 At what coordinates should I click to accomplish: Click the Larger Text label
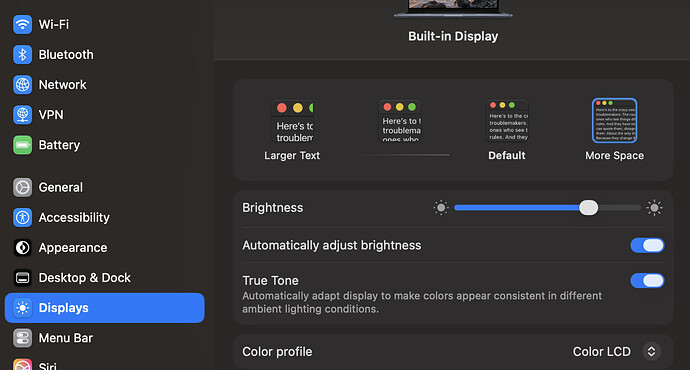pyautogui.click(x=292, y=155)
